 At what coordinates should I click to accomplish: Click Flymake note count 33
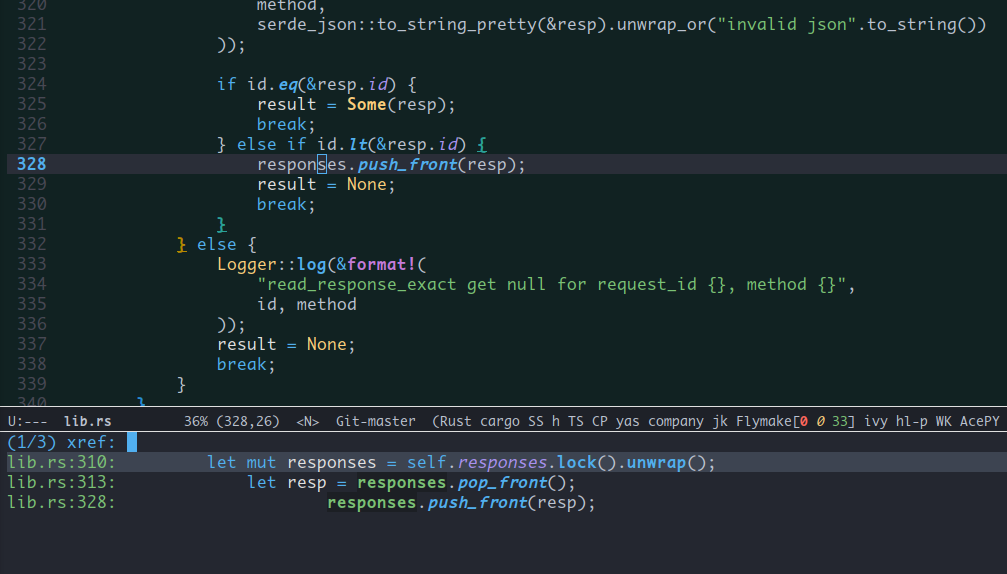coord(840,421)
